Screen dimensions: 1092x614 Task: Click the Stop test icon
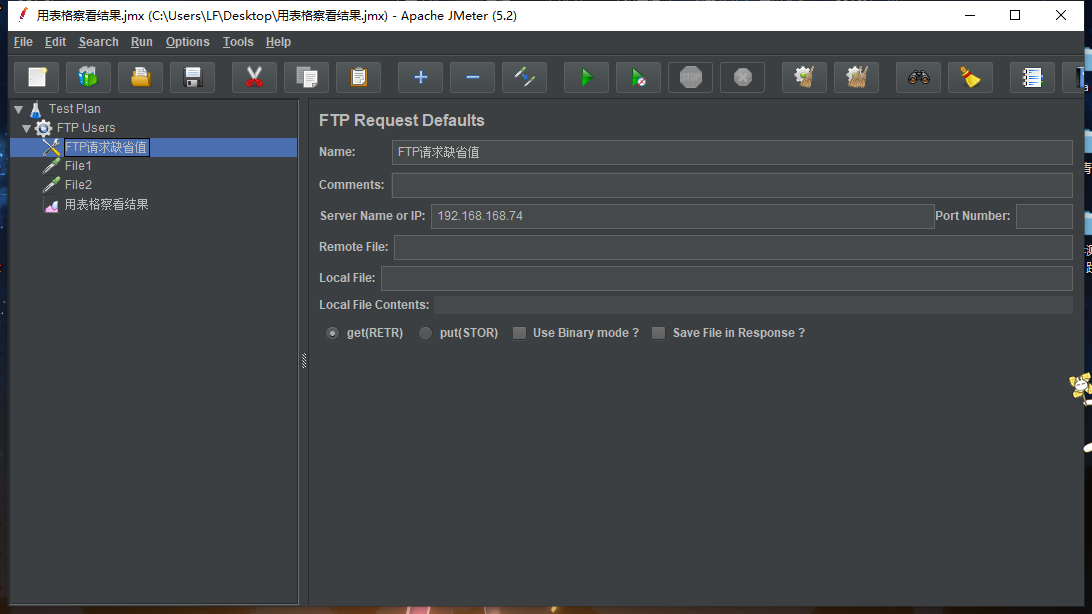[691, 77]
